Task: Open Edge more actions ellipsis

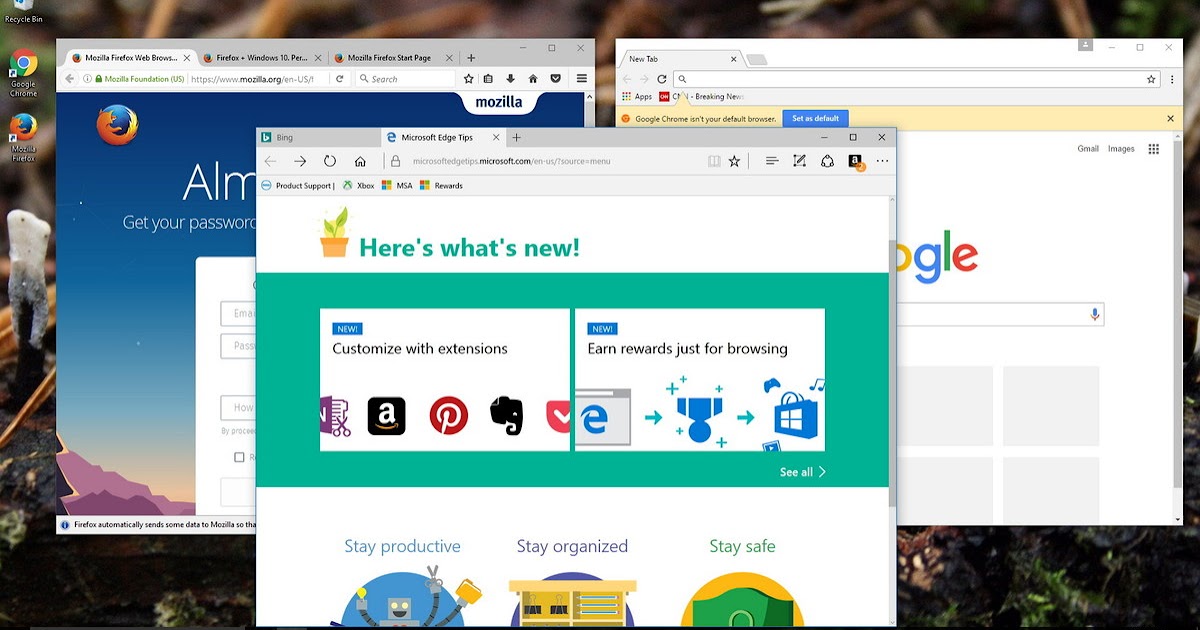Action: [882, 161]
